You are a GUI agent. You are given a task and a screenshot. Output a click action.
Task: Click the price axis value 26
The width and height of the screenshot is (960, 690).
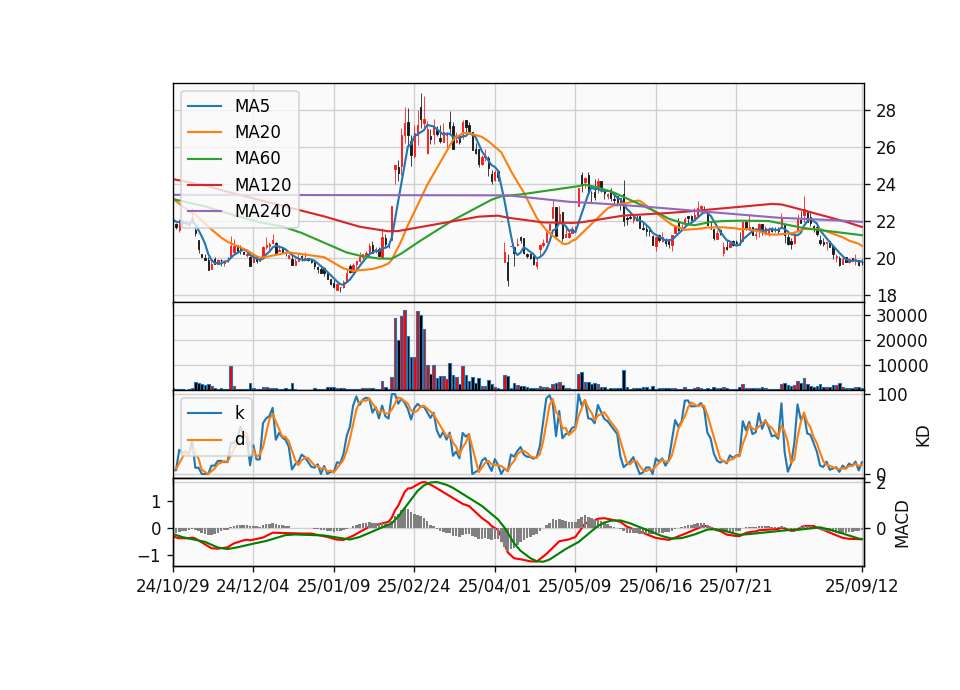[x=886, y=148]
